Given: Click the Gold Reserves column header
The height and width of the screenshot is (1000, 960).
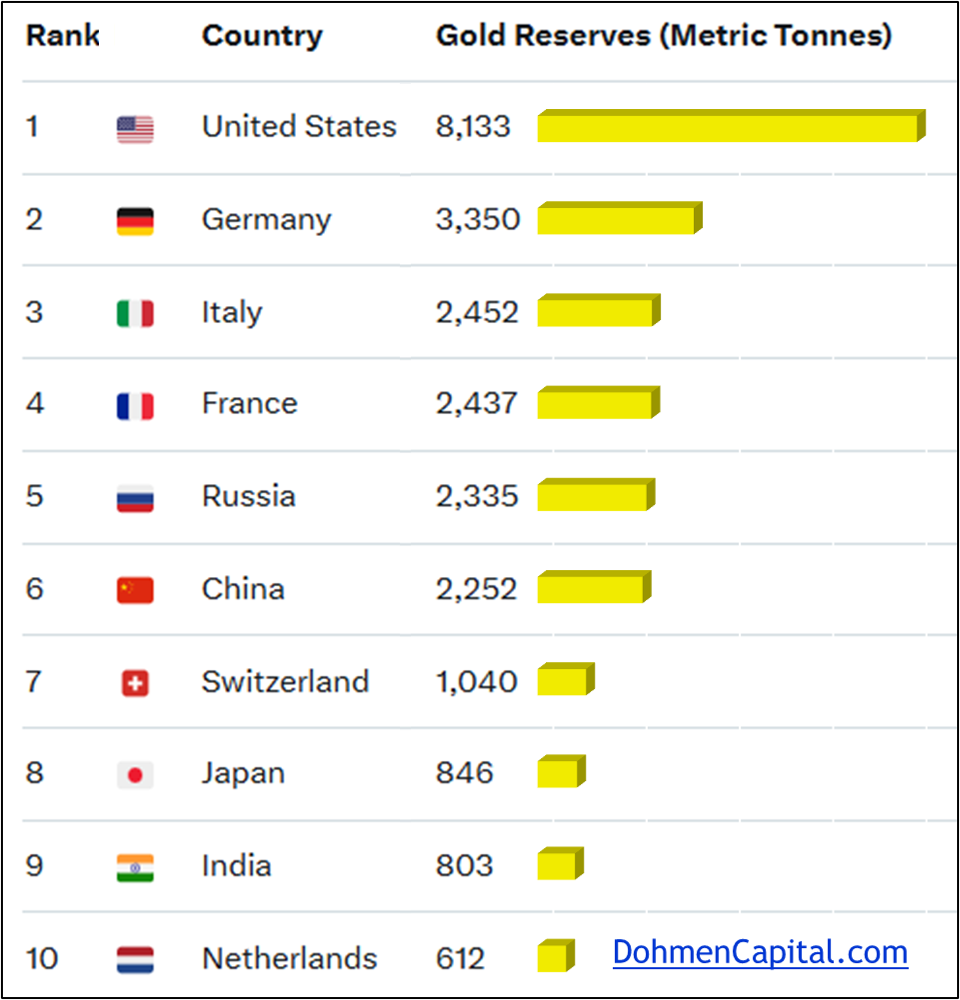Looking at the screenshot, I should pyautogui.click(x=663, y=36).
